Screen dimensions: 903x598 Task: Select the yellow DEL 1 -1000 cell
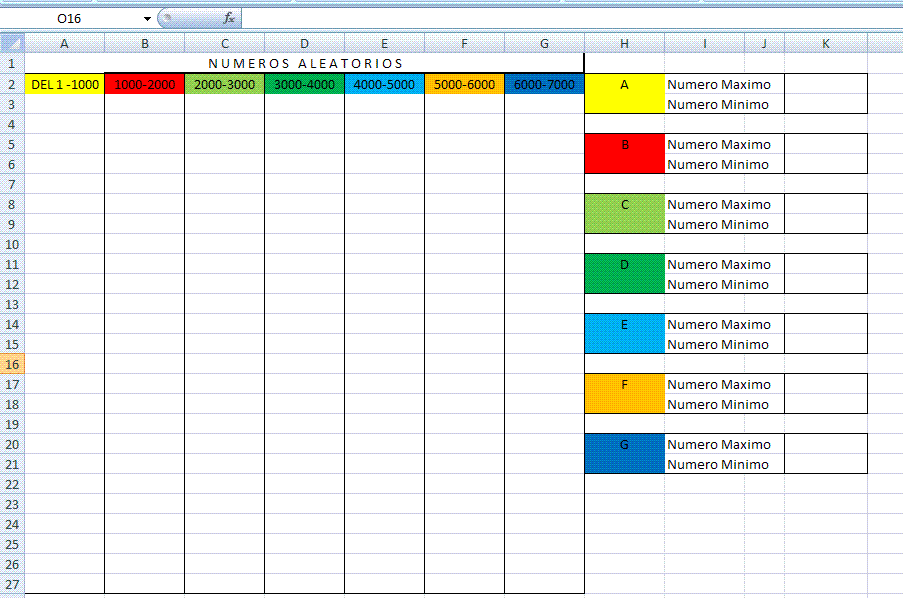click(65, 84)
